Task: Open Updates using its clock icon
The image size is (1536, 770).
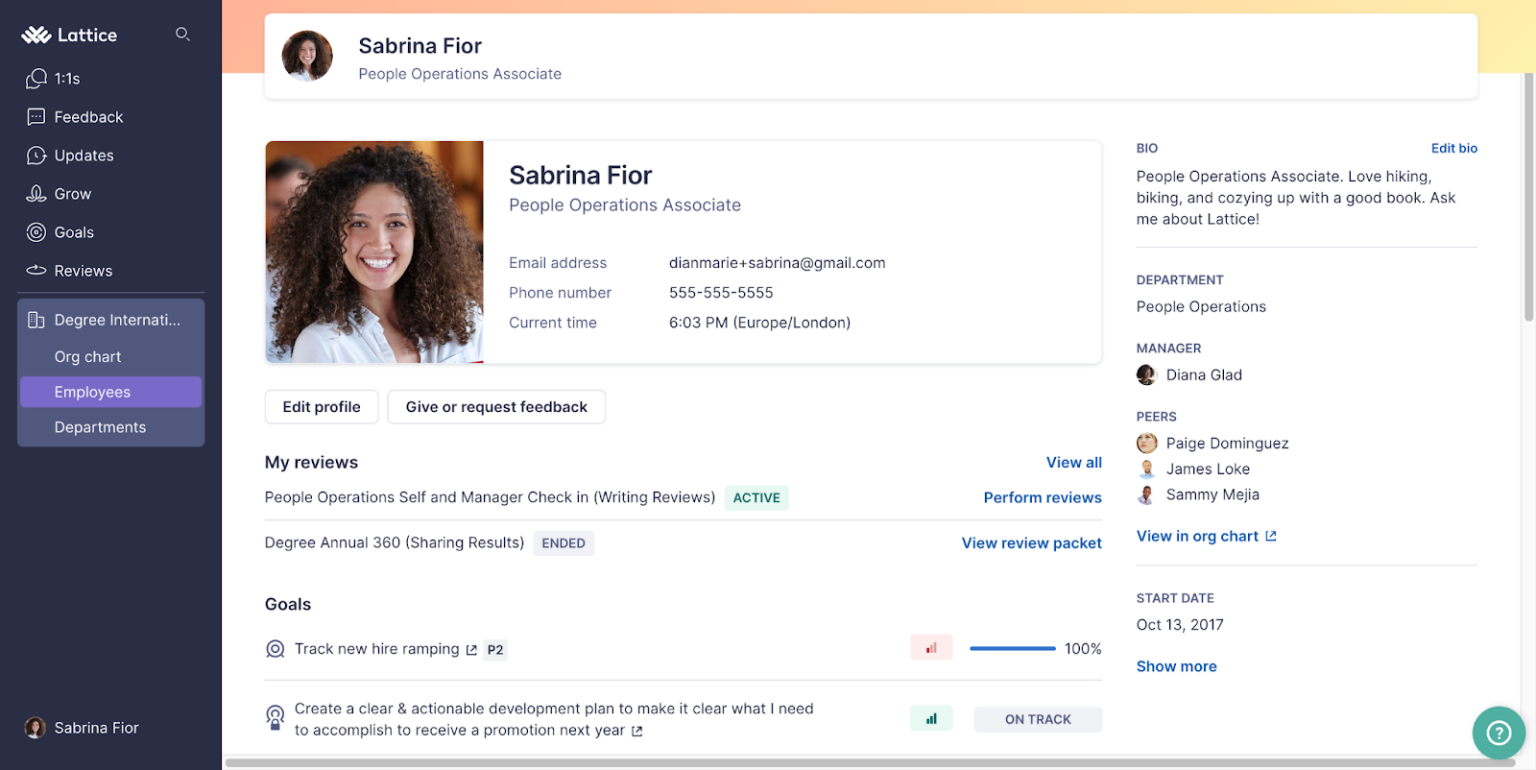Action: pyautogui.click(x=37, y=155)
